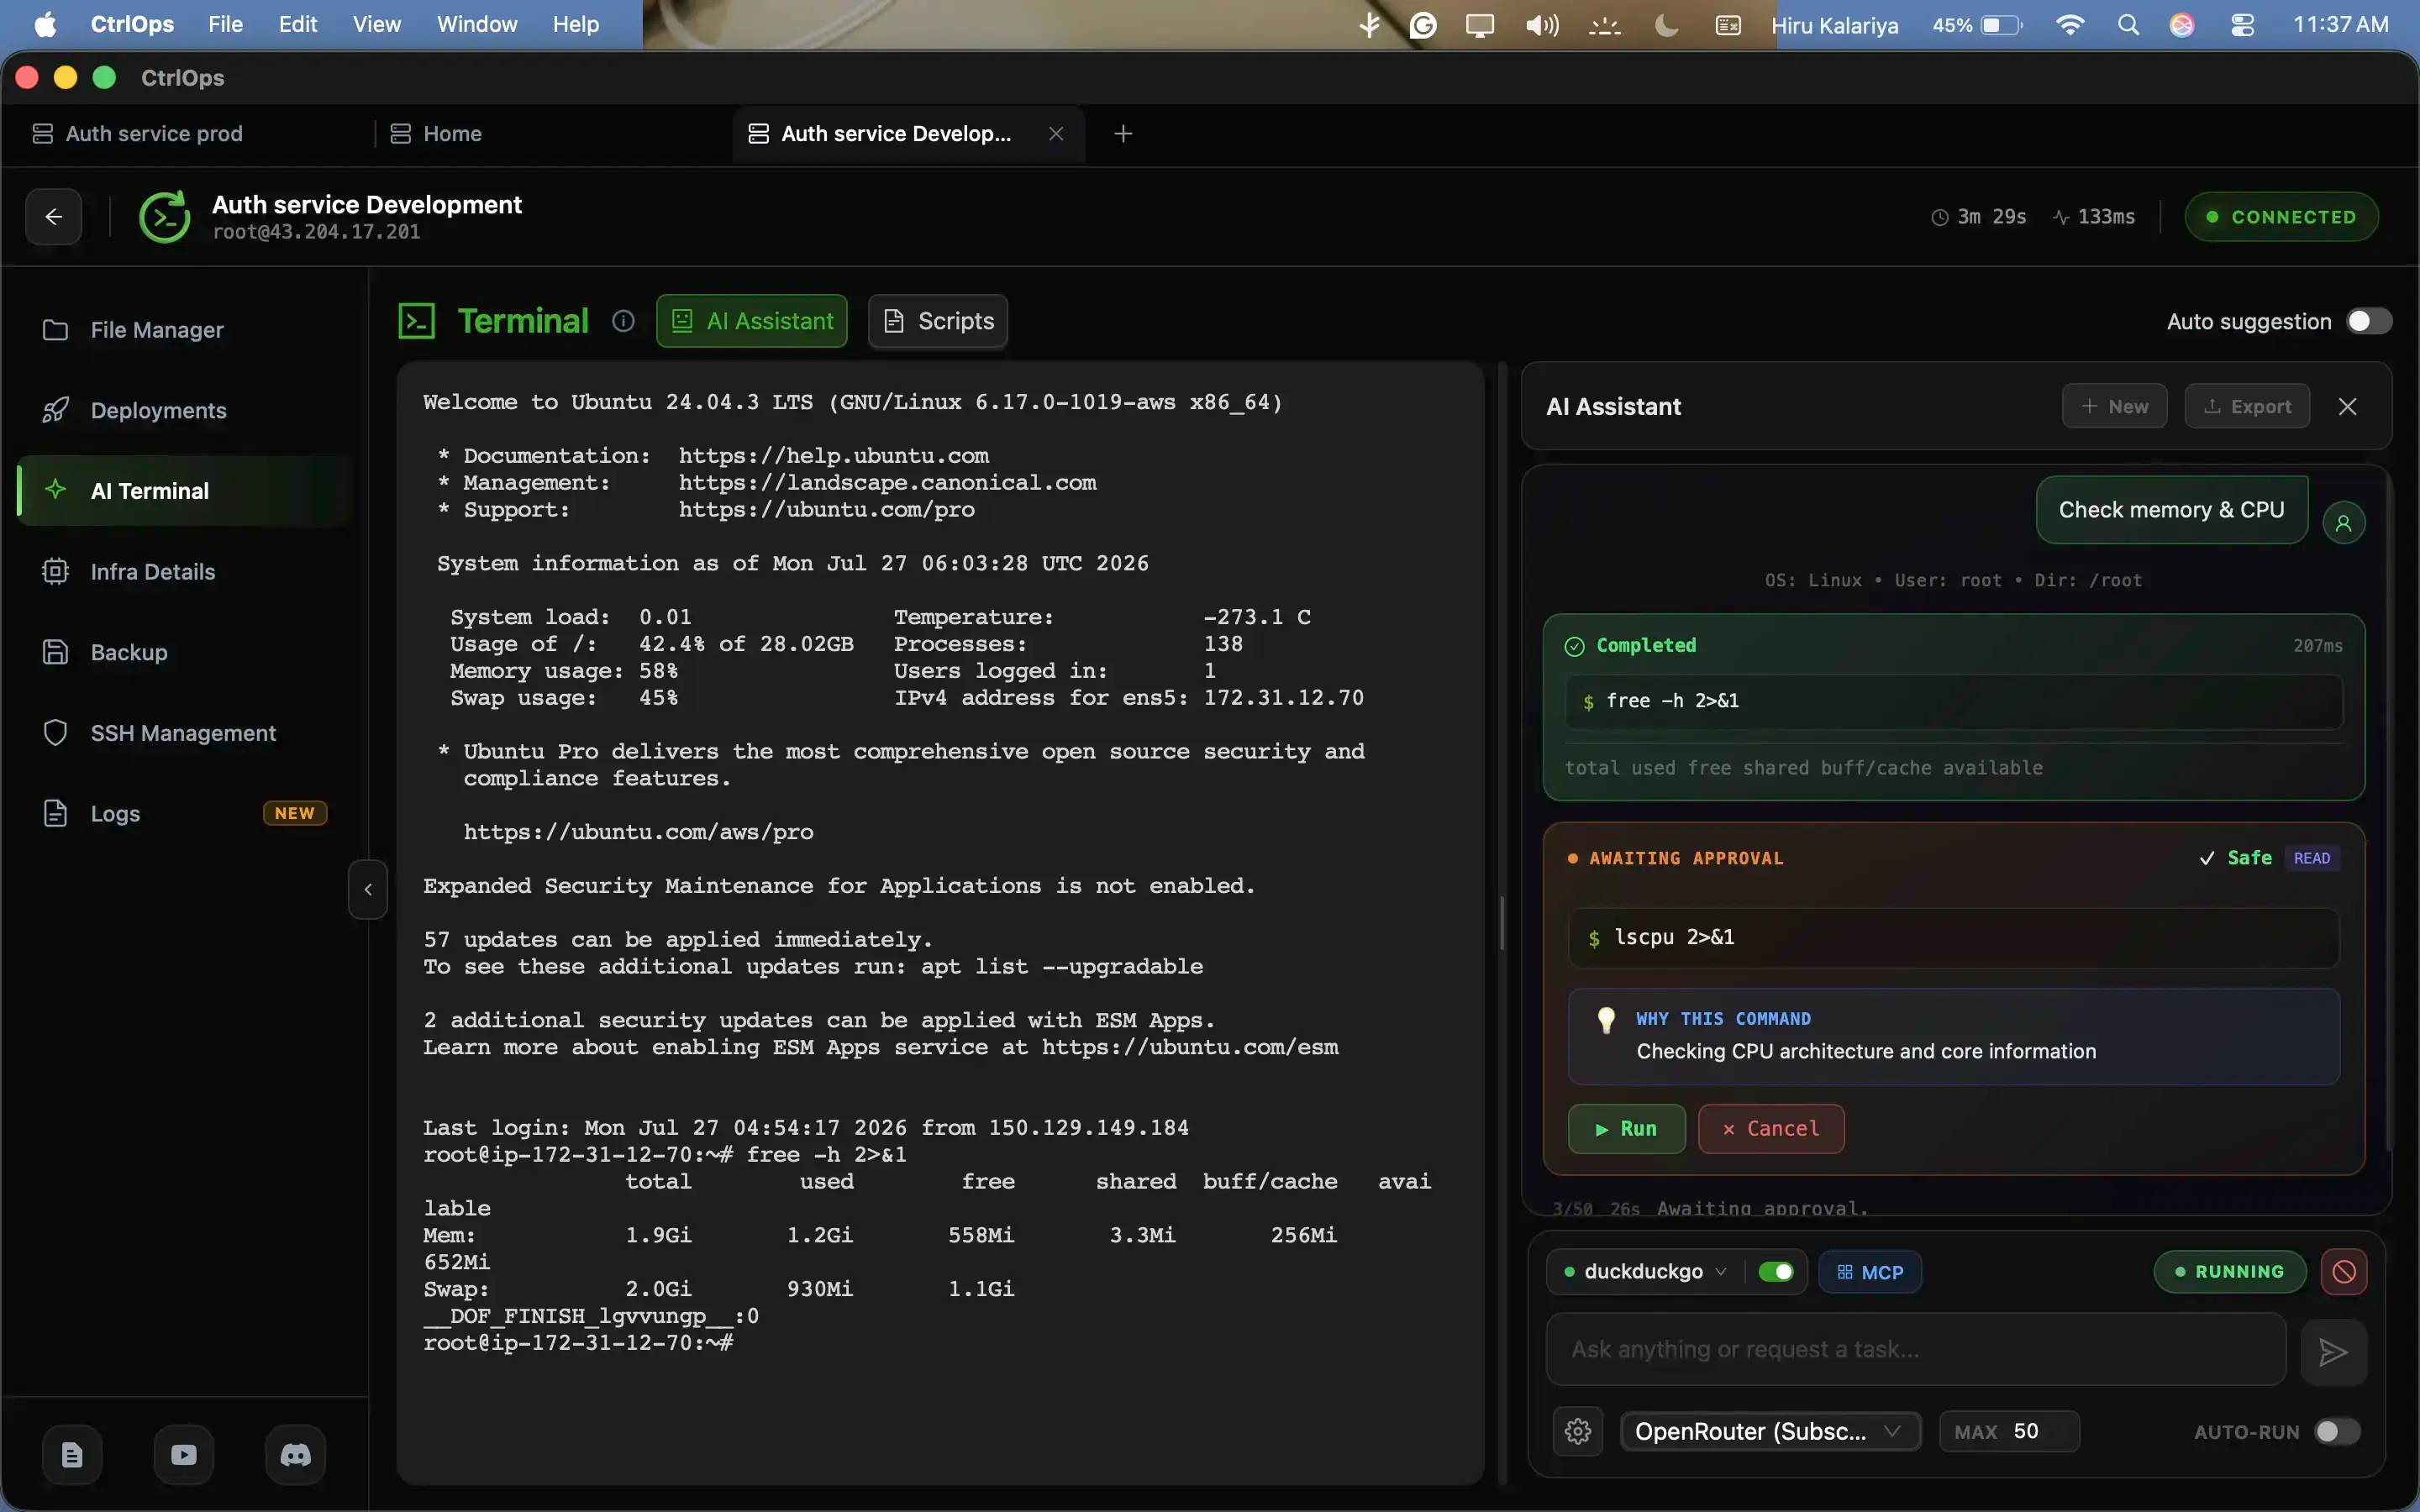Cancel the lscpu command approval

[x=1771, y=1129]
